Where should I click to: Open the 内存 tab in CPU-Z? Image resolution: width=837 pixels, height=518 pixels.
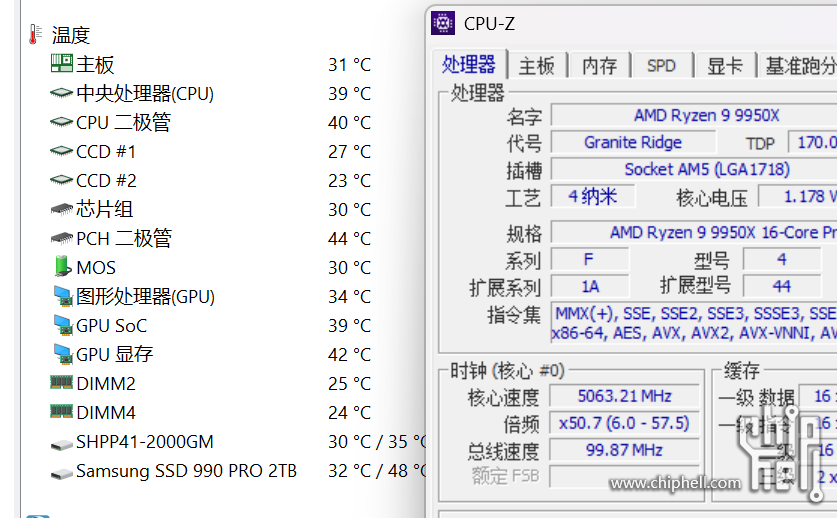point(599,66)
